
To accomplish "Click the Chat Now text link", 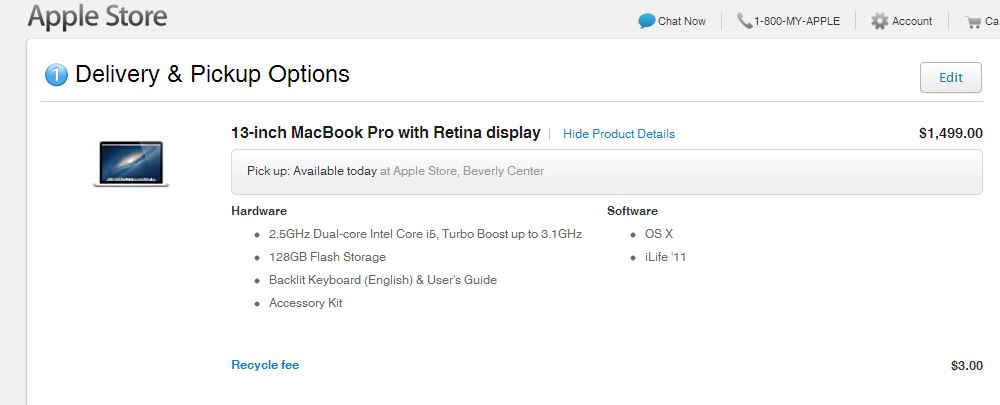I will pyautogui.click(x=682, y=21).
